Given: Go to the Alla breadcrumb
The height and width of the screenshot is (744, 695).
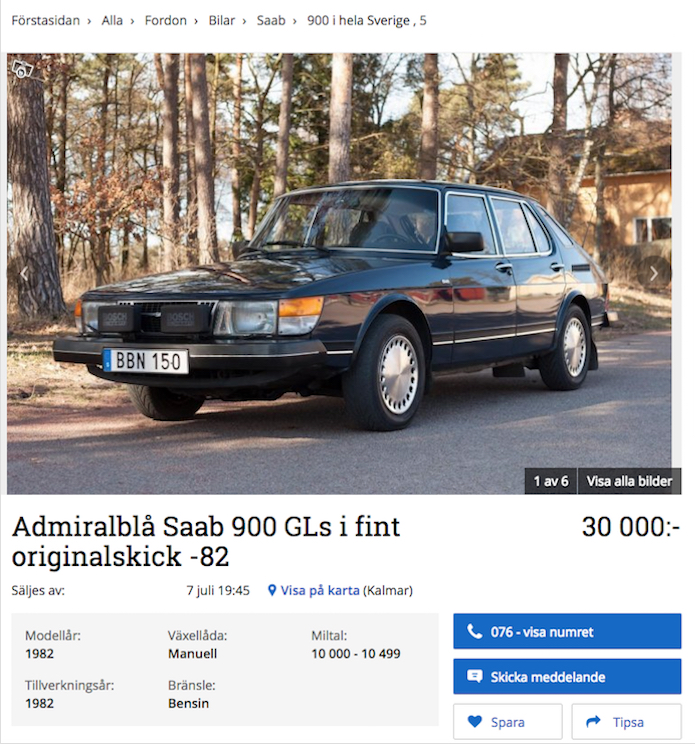Looking at the screenshot, I should coord(112,20).
